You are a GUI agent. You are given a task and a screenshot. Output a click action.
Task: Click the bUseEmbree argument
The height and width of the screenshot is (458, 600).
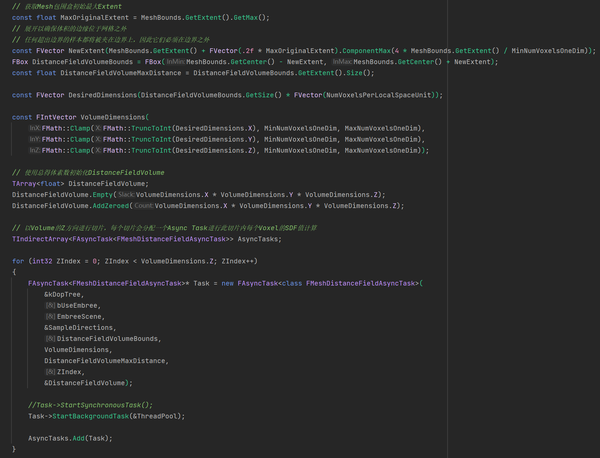coord(77,306)
